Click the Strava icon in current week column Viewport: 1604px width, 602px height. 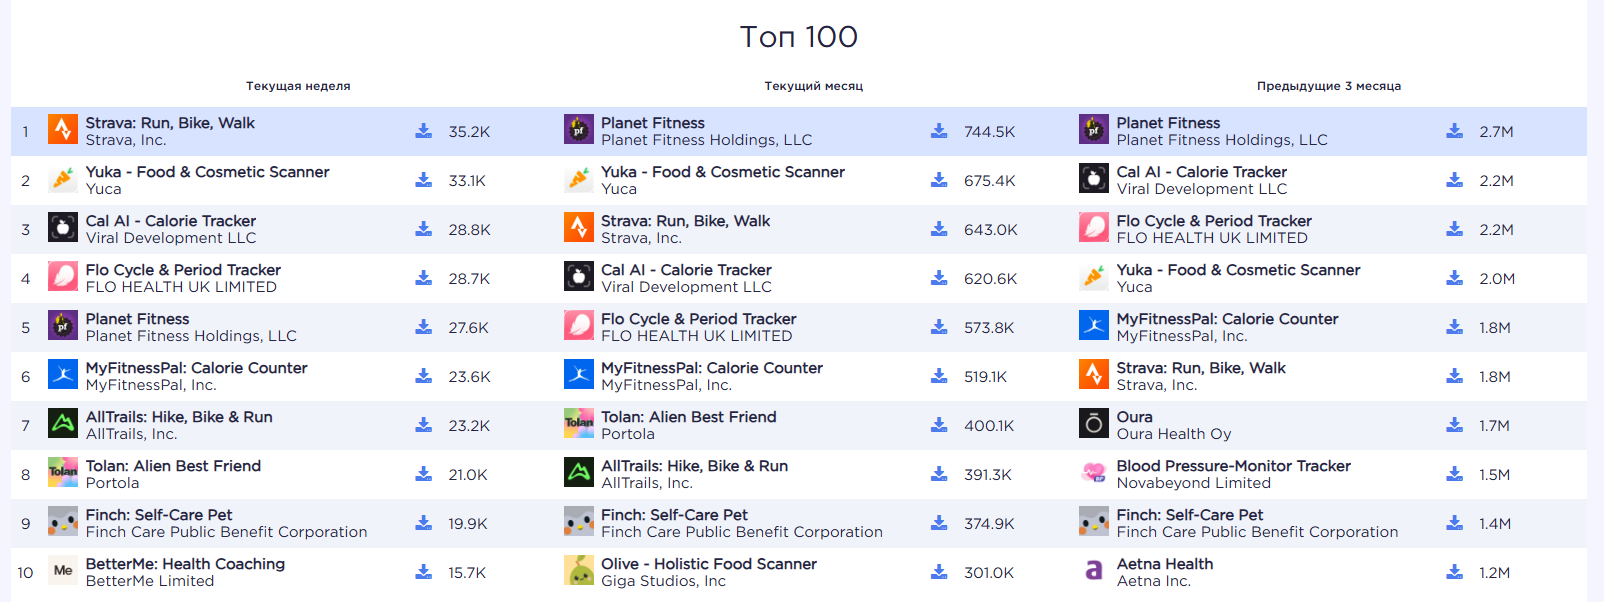point(63,130)
